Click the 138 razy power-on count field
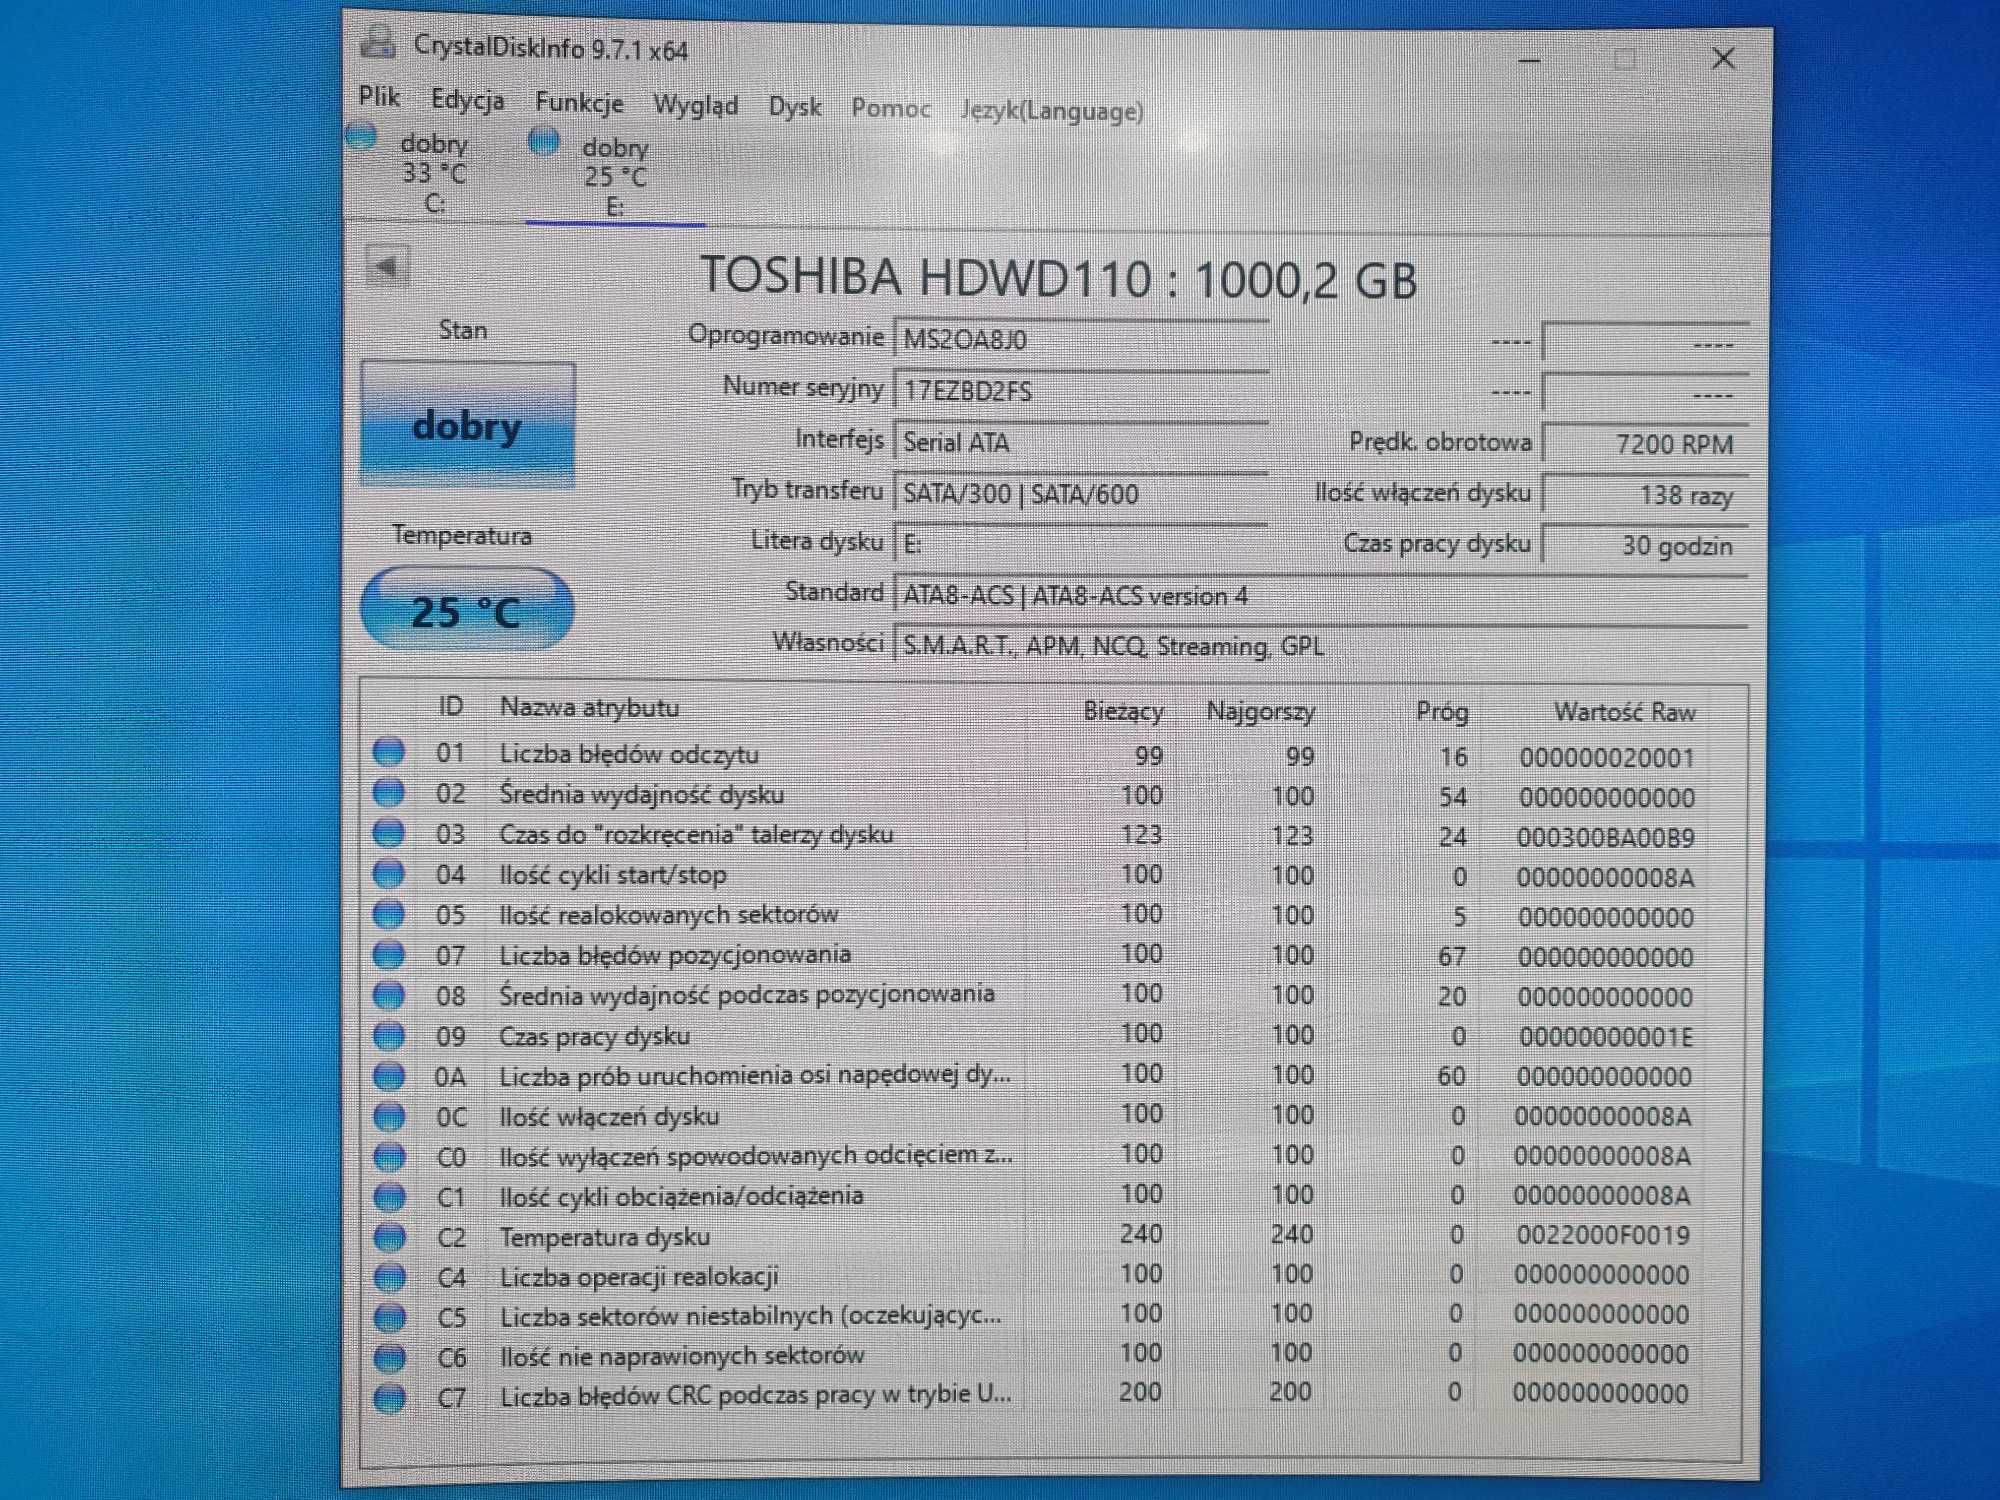The width and height of the screenshot is (2000, 1500). click(x=1645, y=495)
